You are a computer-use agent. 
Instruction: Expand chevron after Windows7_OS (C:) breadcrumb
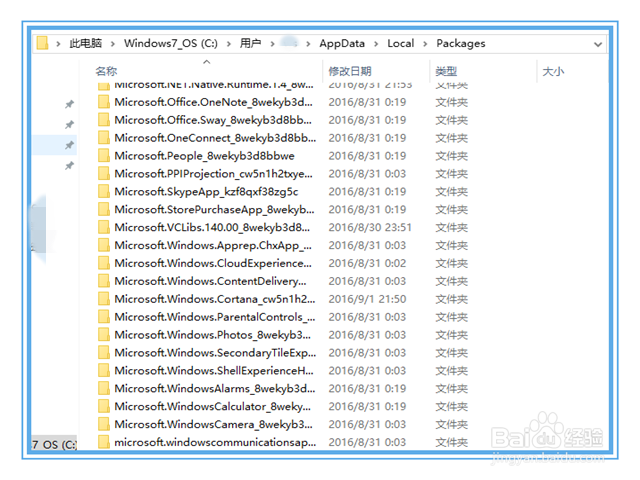coord(229,44)
